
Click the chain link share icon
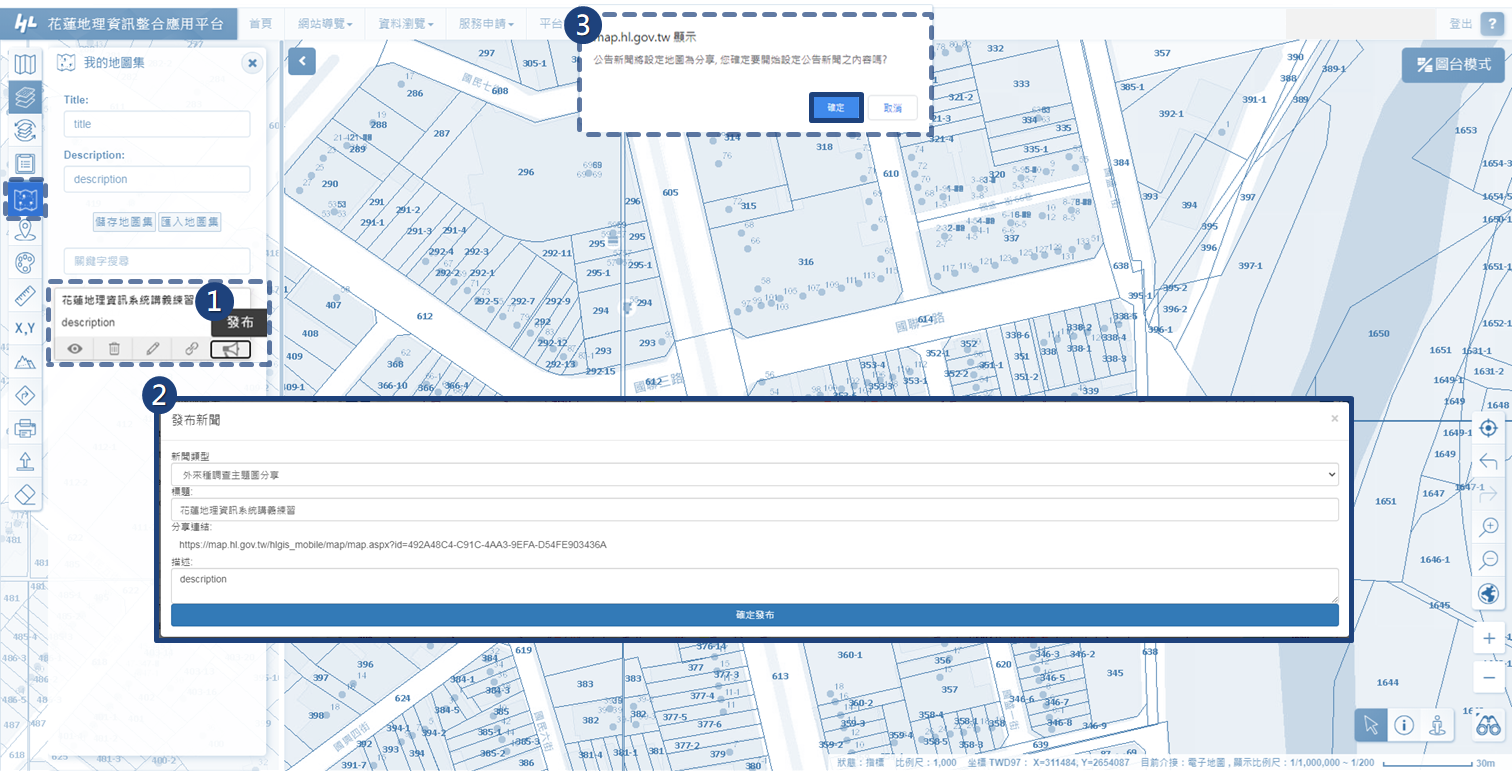click(x=191, y=349)
